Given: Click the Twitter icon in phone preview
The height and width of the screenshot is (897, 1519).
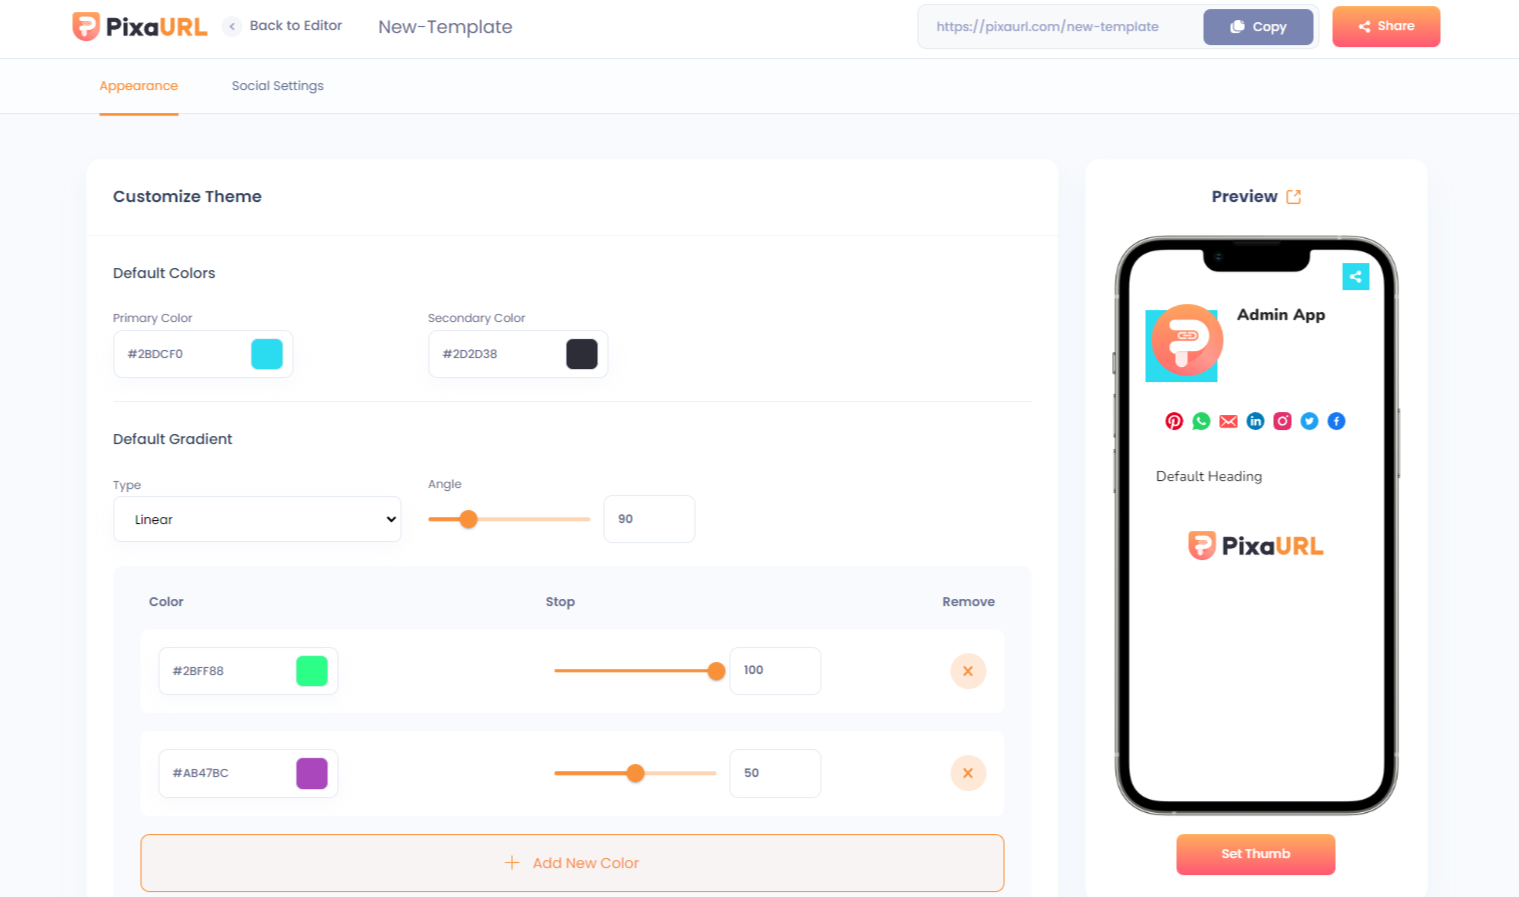Looking at the screenshot, I should (x=1309, y=421).
